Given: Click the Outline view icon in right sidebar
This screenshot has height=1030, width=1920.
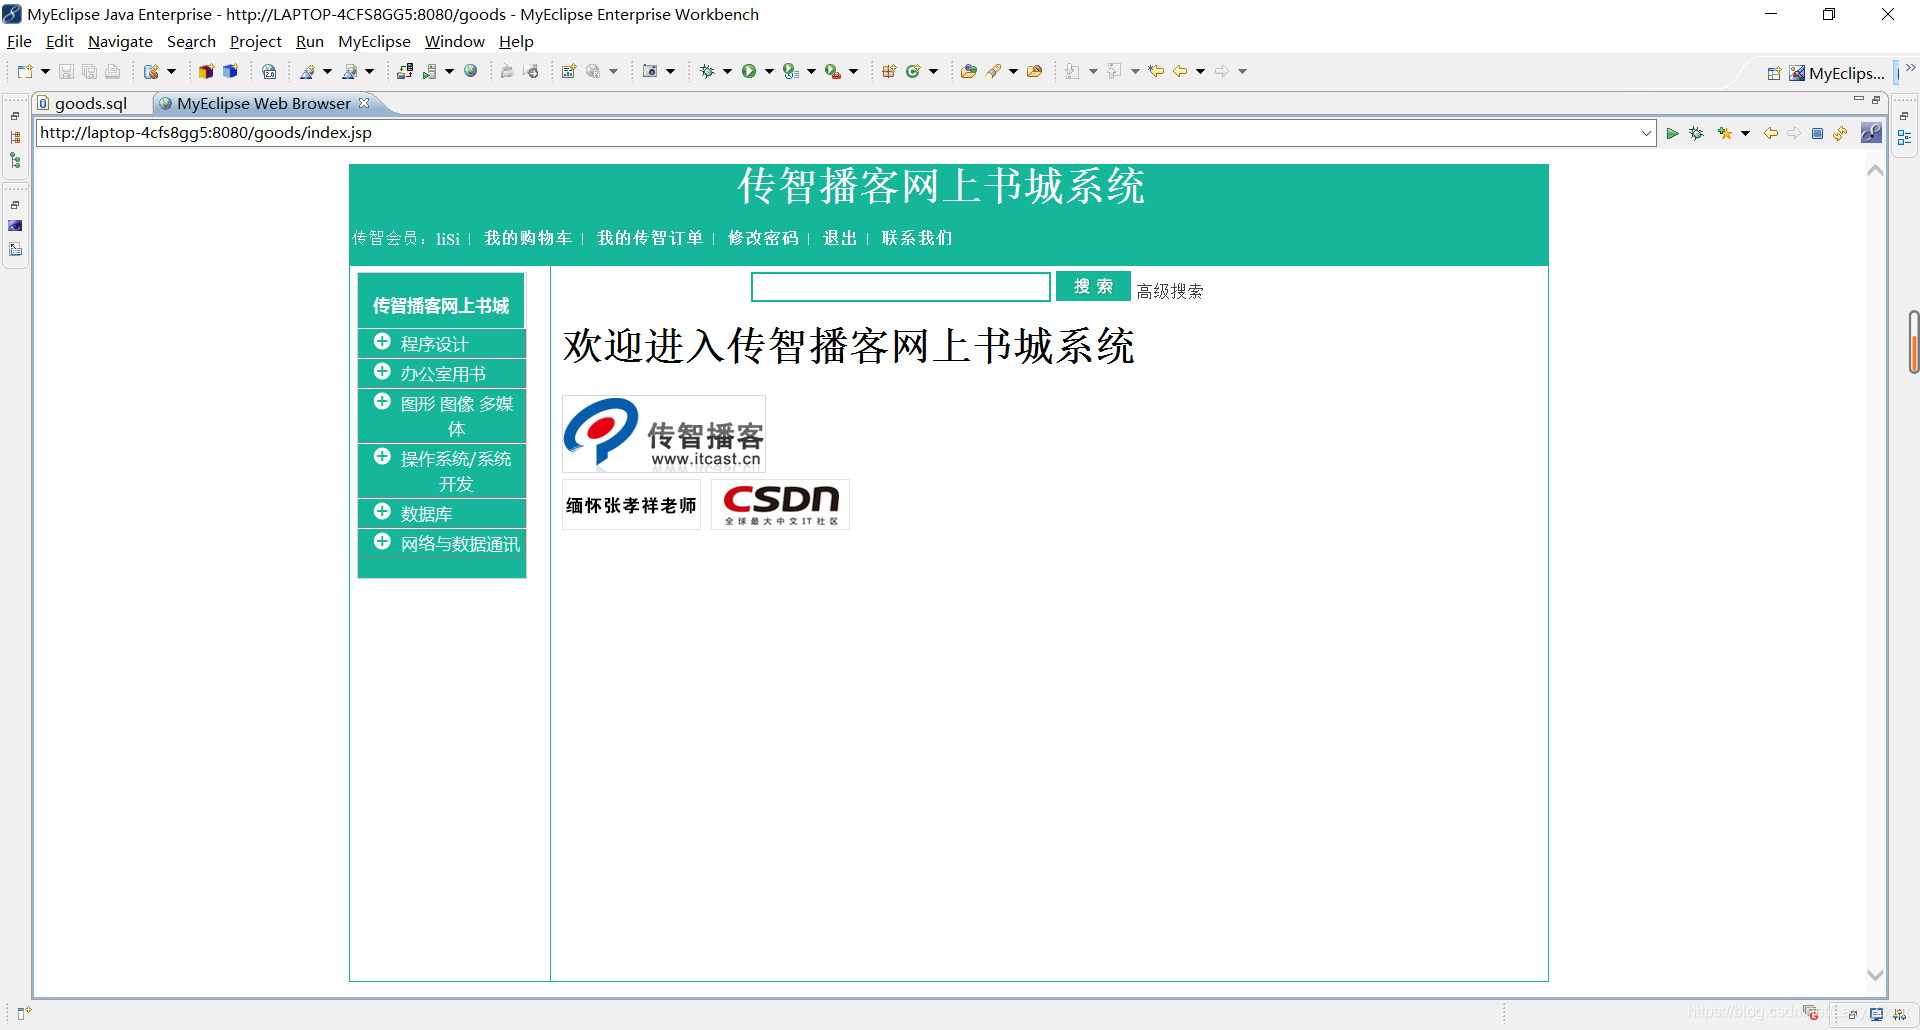Looking at the screenshot, I should [x=1904, y=138].
